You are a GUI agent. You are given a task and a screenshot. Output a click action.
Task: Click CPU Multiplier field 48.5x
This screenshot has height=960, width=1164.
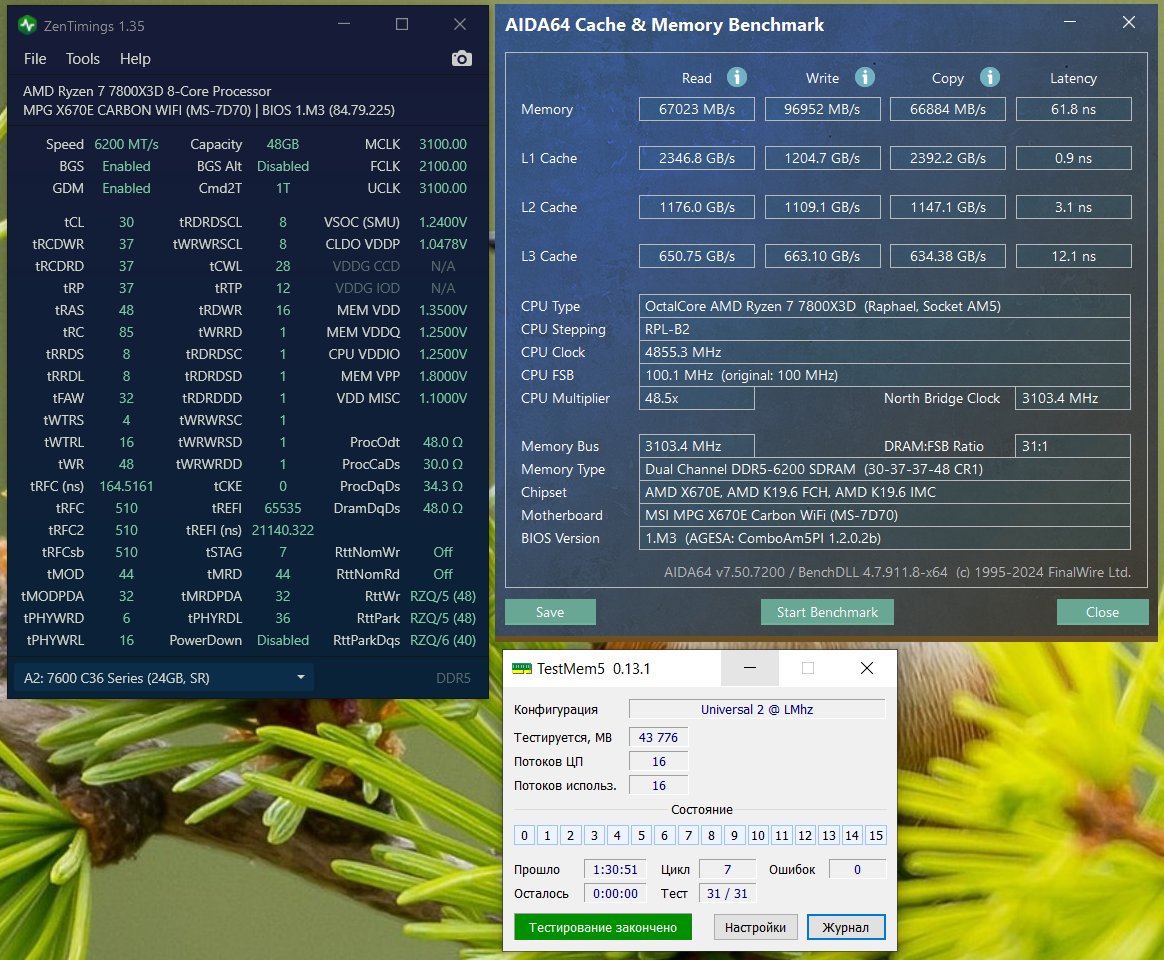click(x=696, y=398)
